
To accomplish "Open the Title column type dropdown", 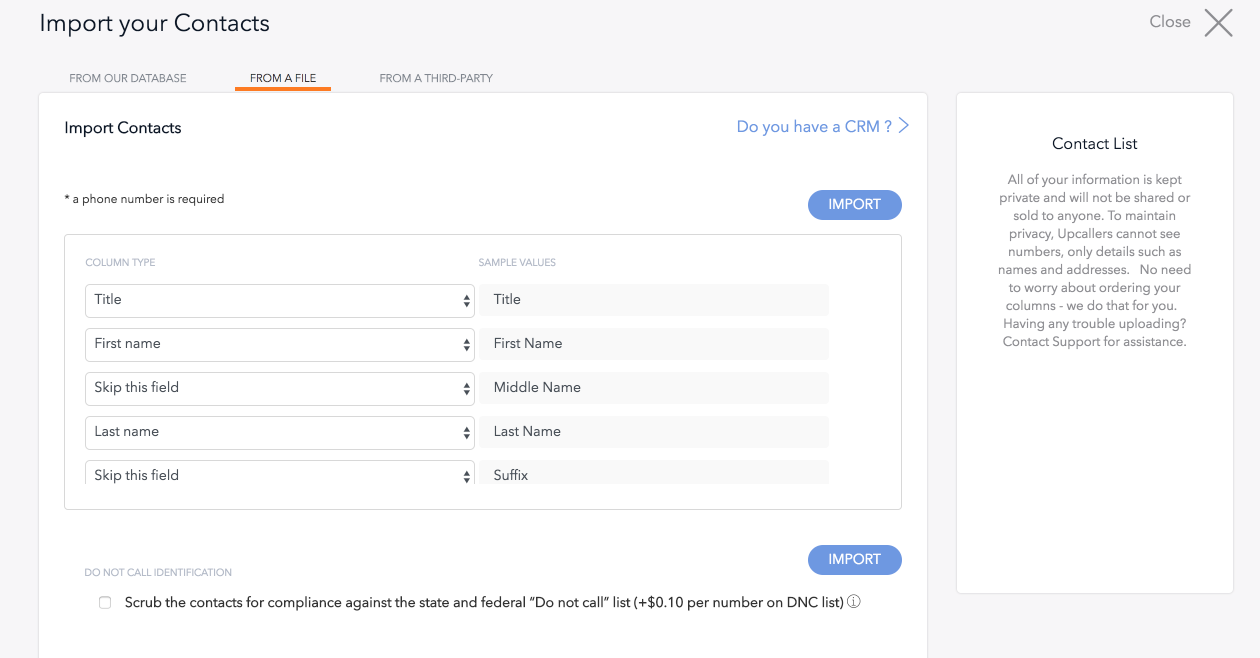I will (x=280, y=300).
